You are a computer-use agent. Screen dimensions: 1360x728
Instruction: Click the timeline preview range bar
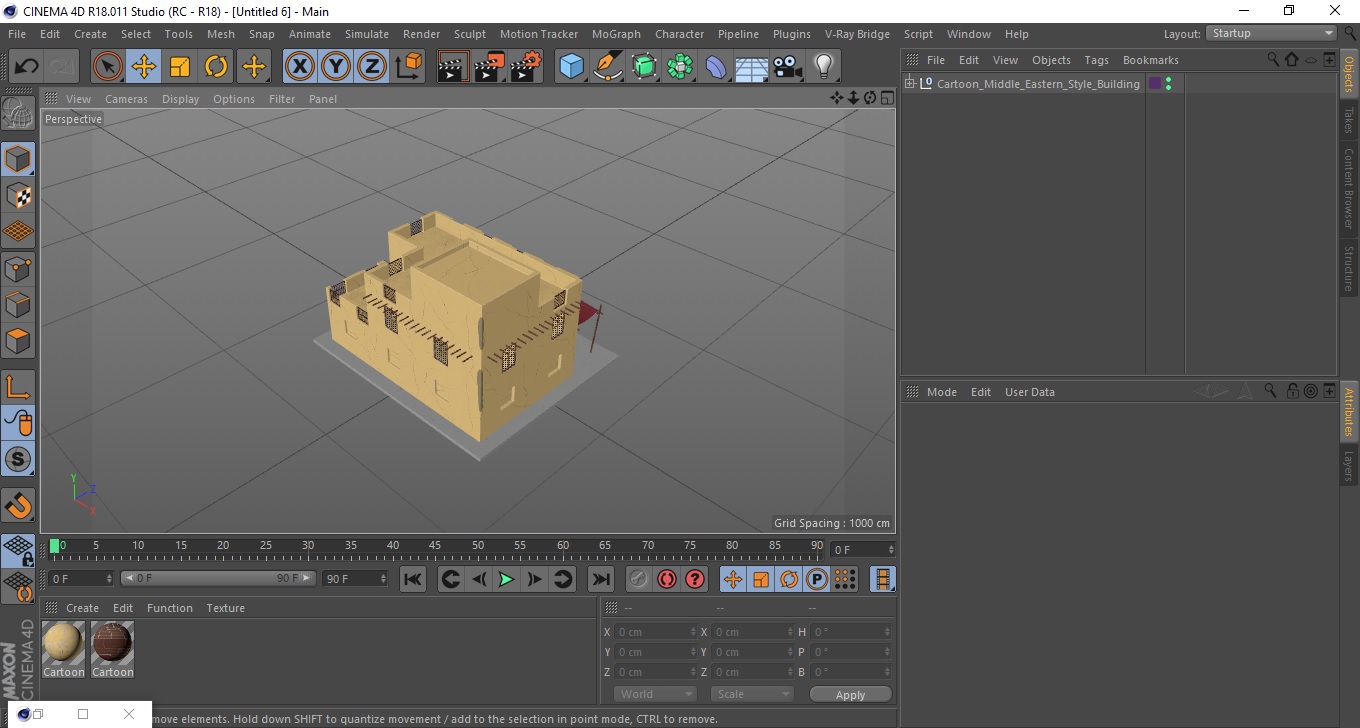pyautogui.click(x=218, y=578)
